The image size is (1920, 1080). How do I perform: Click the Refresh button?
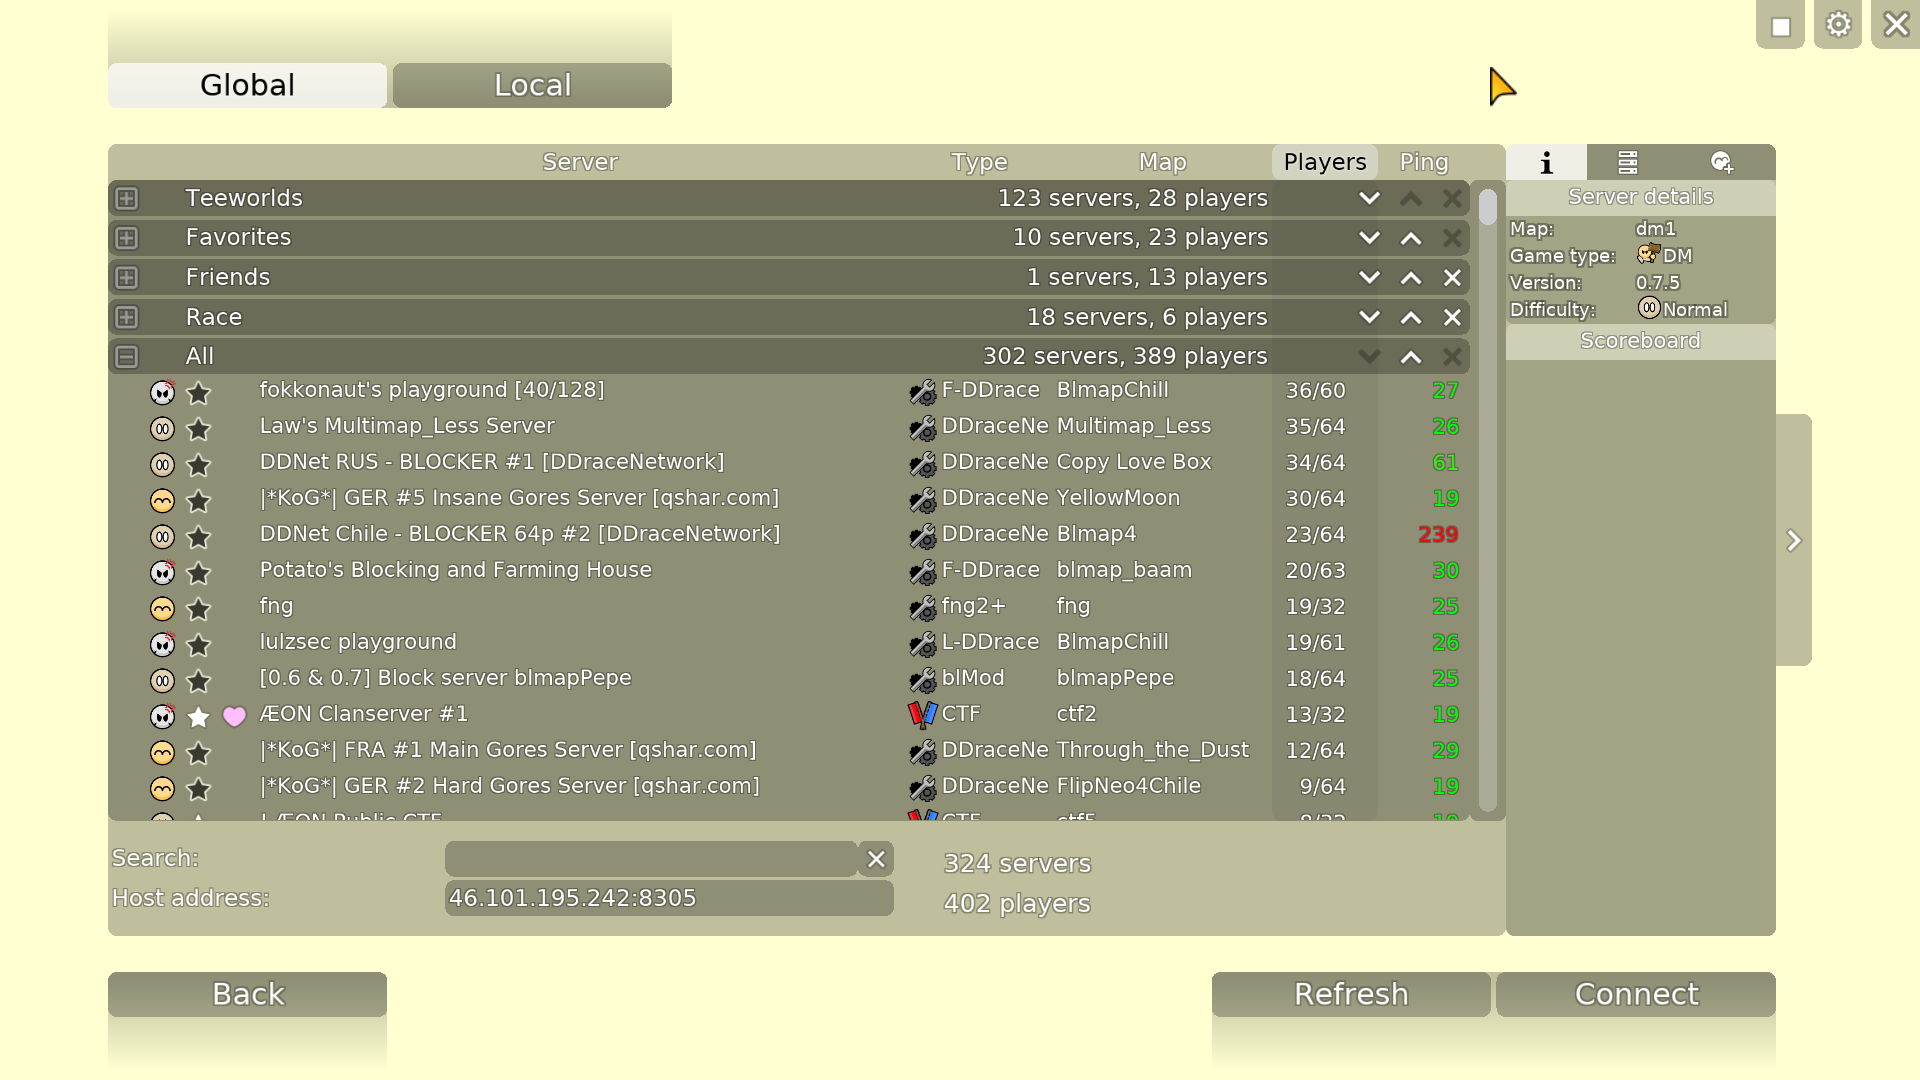pyautogui.click(x=1351, y=994)
